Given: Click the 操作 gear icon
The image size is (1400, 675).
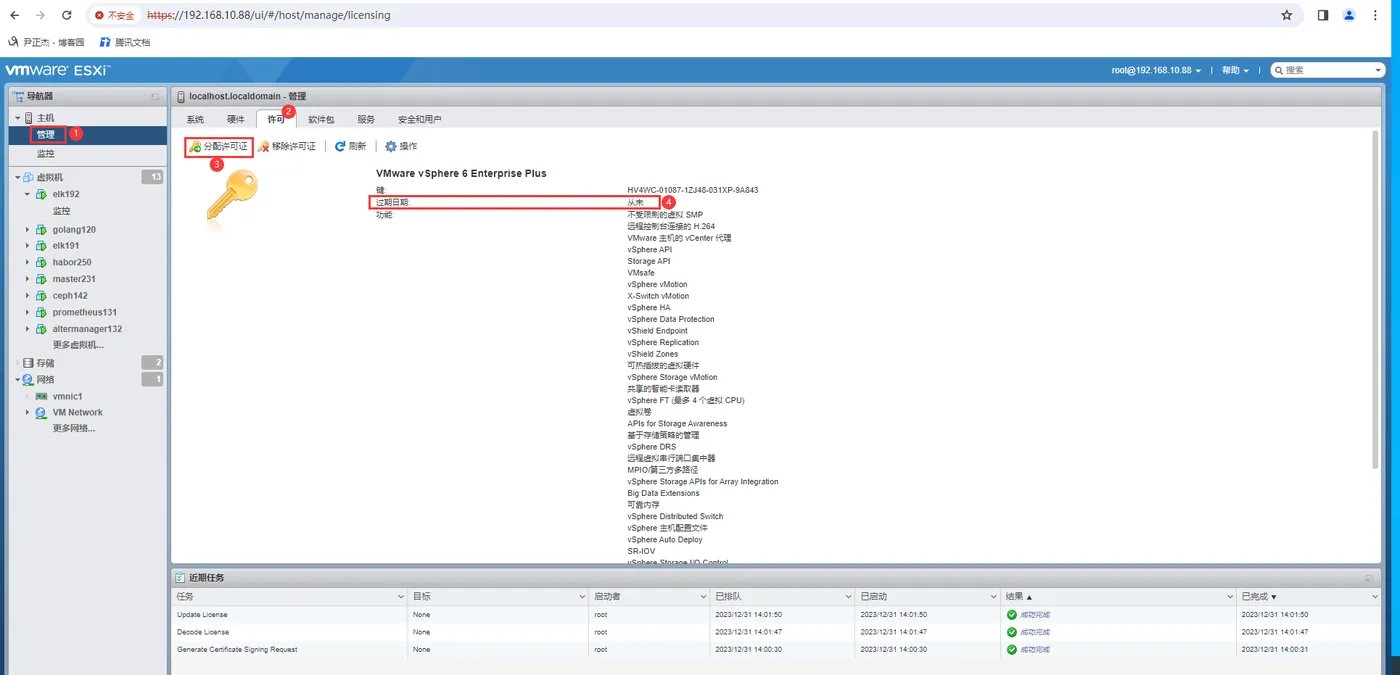Looking at the screenshot, I should coord(391,146).
